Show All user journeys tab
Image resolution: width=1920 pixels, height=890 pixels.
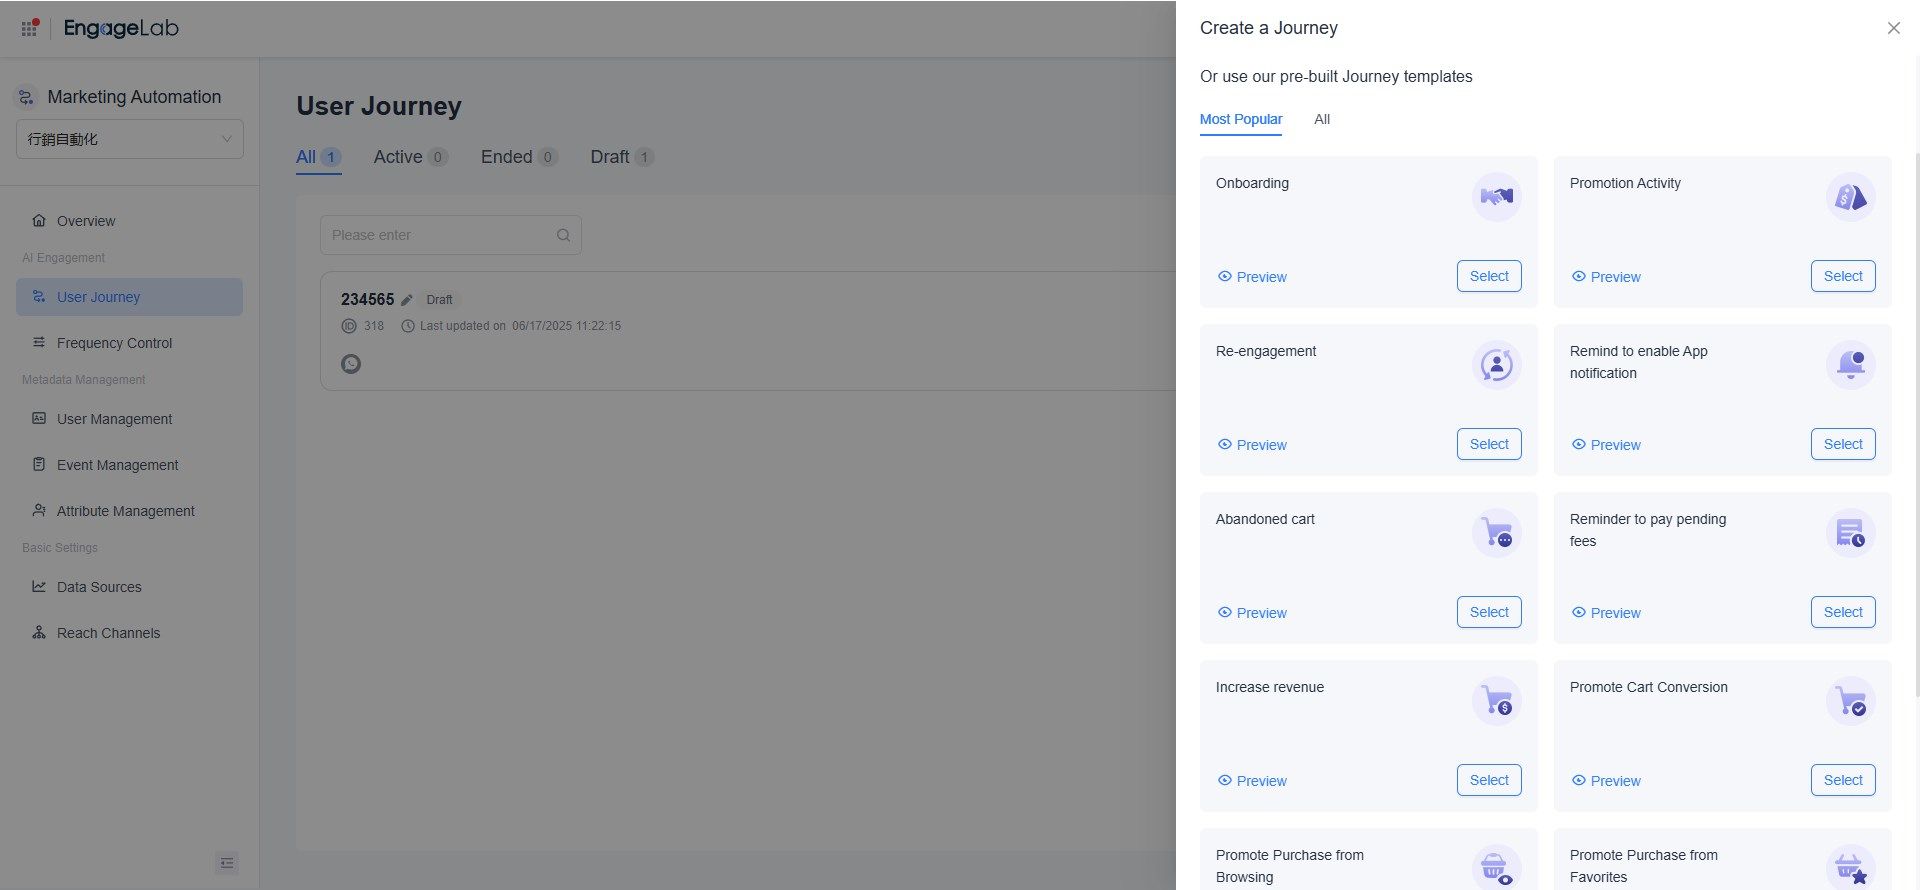[x=319, y=157]
